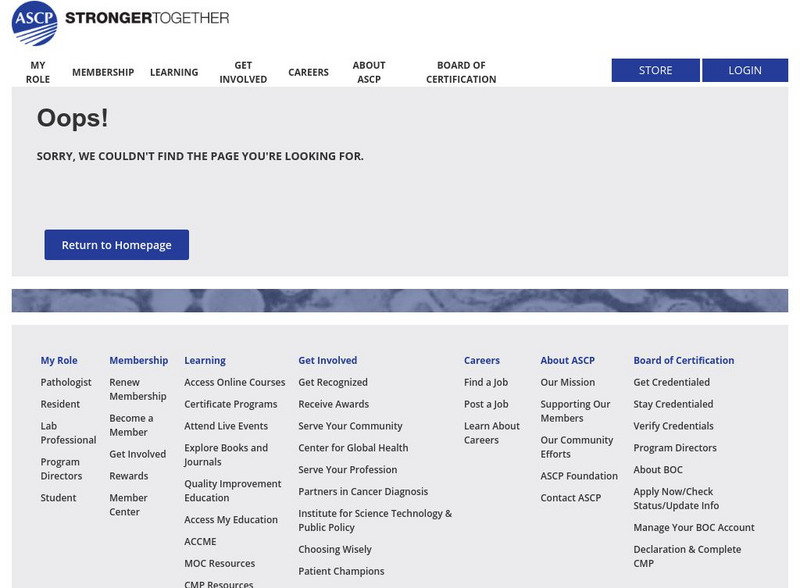Image resolution: width=800 pixels, height=588 pixels.
Task: Open Apply Now/Check Status/Update Info link
Action: click(x=676, y=499)
